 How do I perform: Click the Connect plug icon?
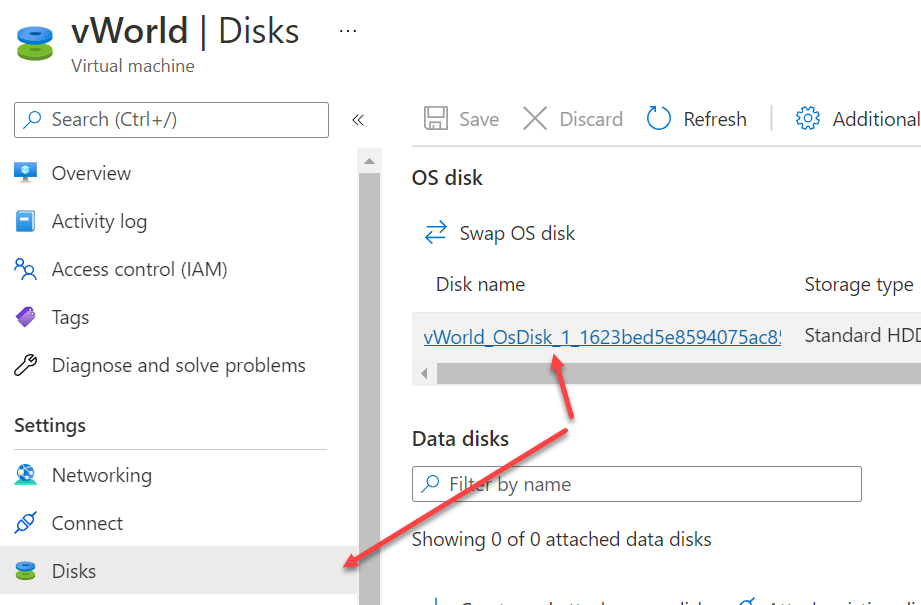pyautogui.click(x=26, y=523)
